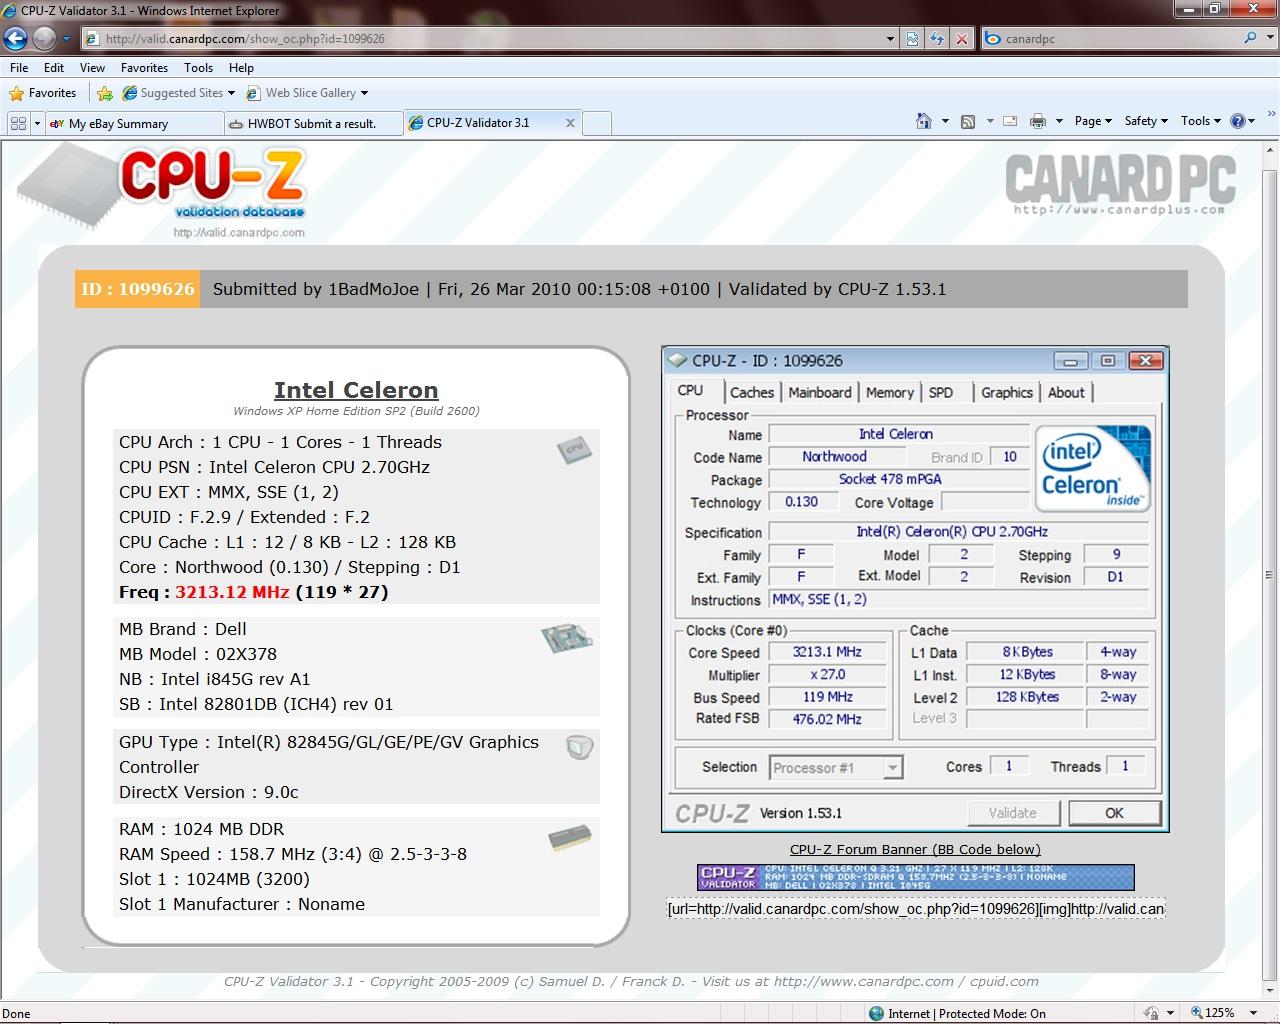1280x1024 pixels.
Task: Open the Favorites menu in menu bar
Action: [x=144, y=68]
